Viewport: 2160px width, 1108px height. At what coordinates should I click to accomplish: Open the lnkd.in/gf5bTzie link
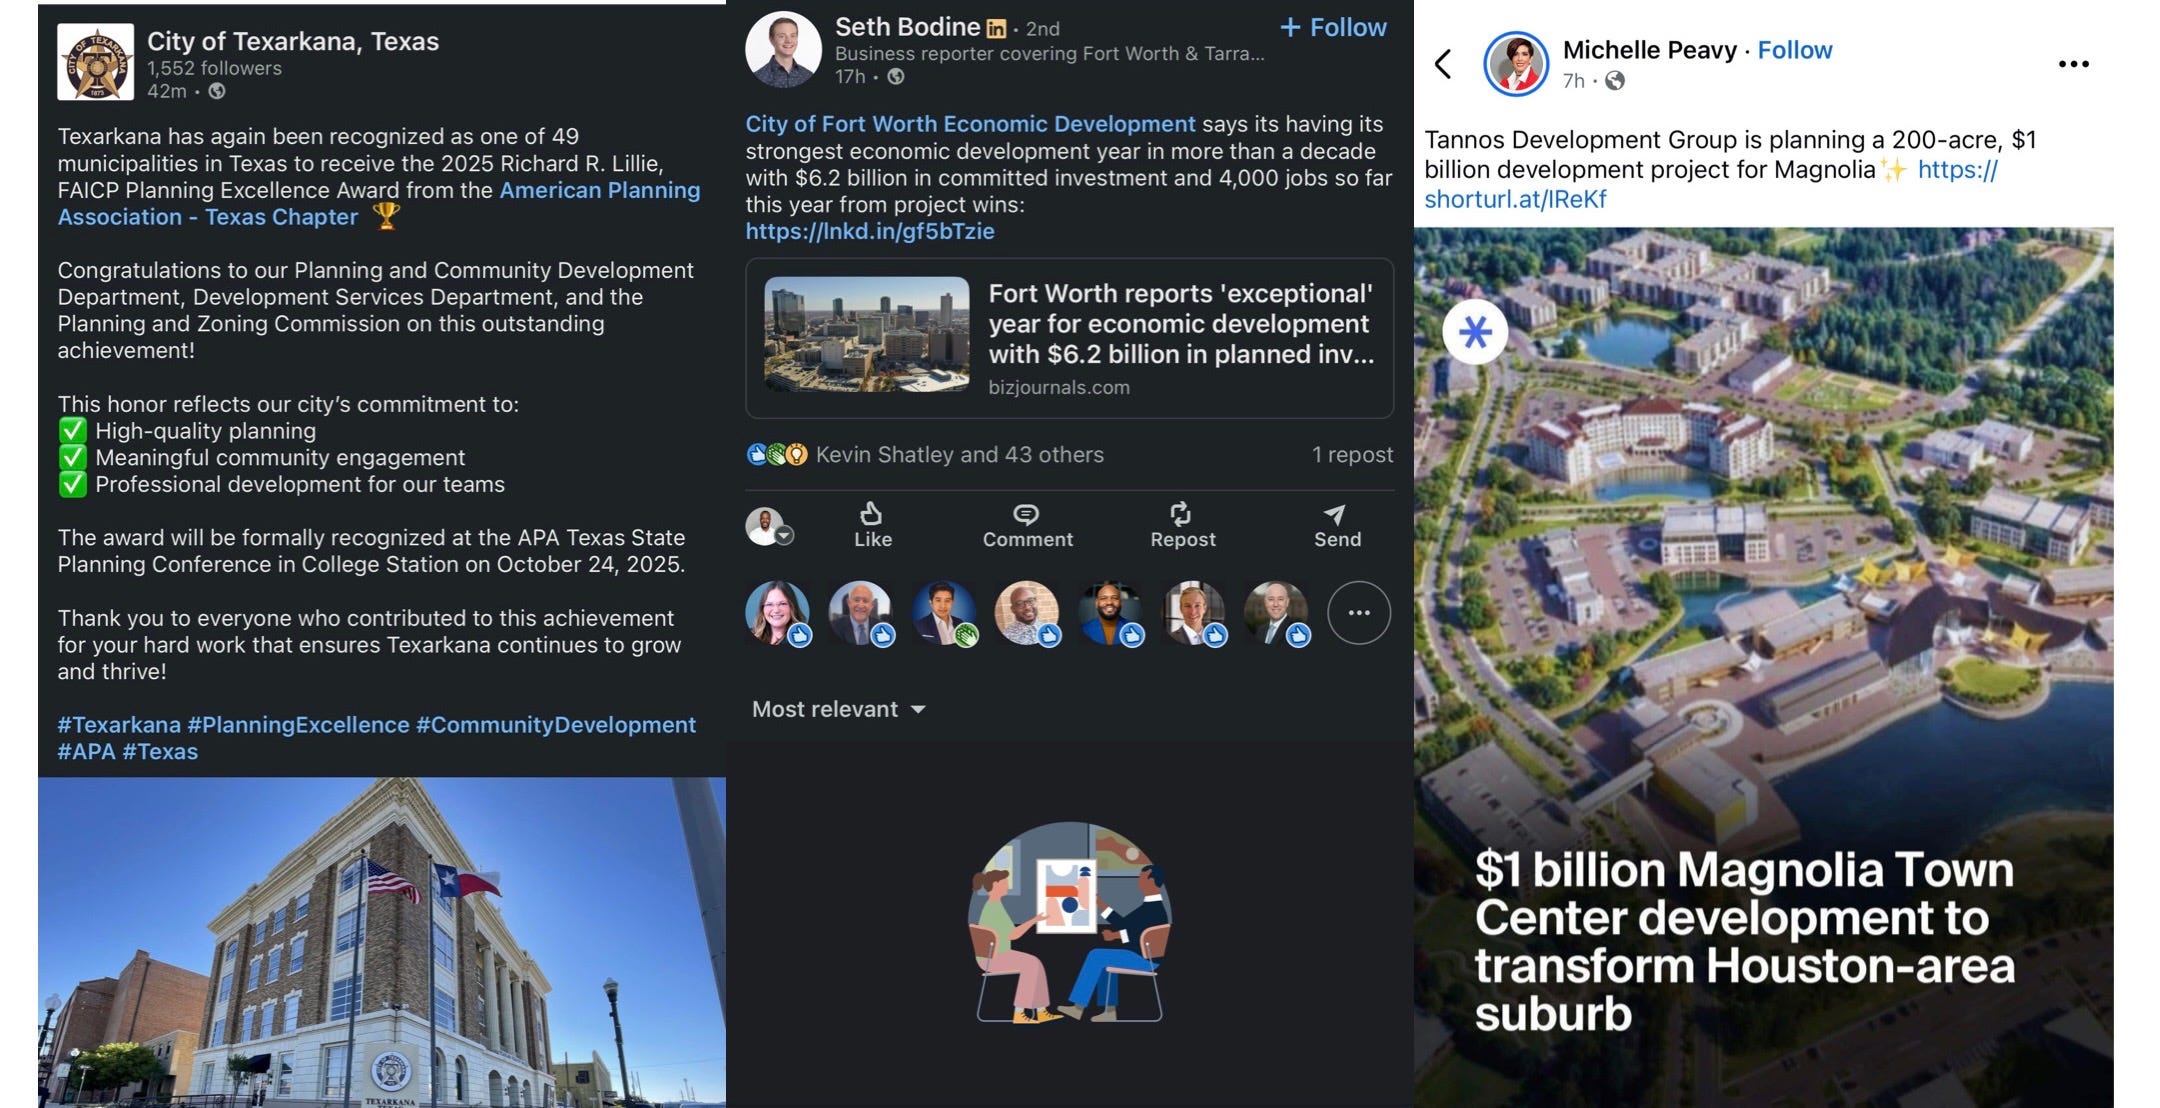pyautogui.click(x=869, y=231)
